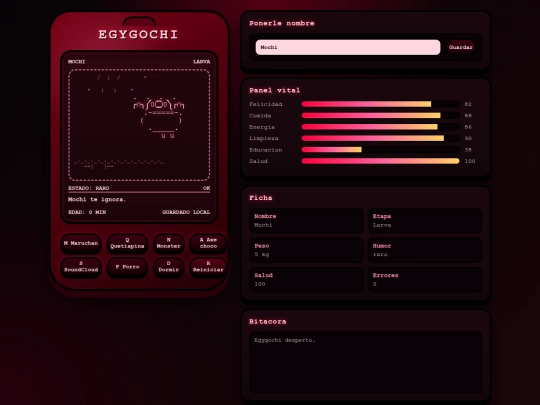Click the Educacion progress bar

coord(381,149)
